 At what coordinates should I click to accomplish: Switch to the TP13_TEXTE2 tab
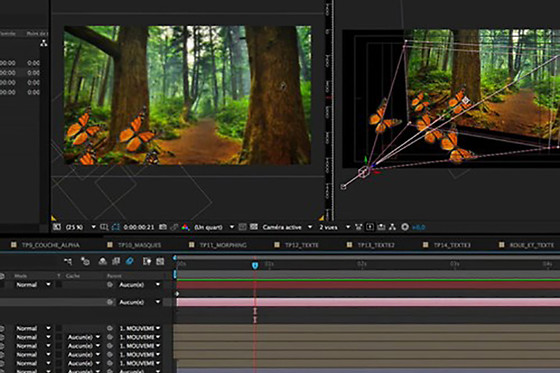click(x=376, y=245)
